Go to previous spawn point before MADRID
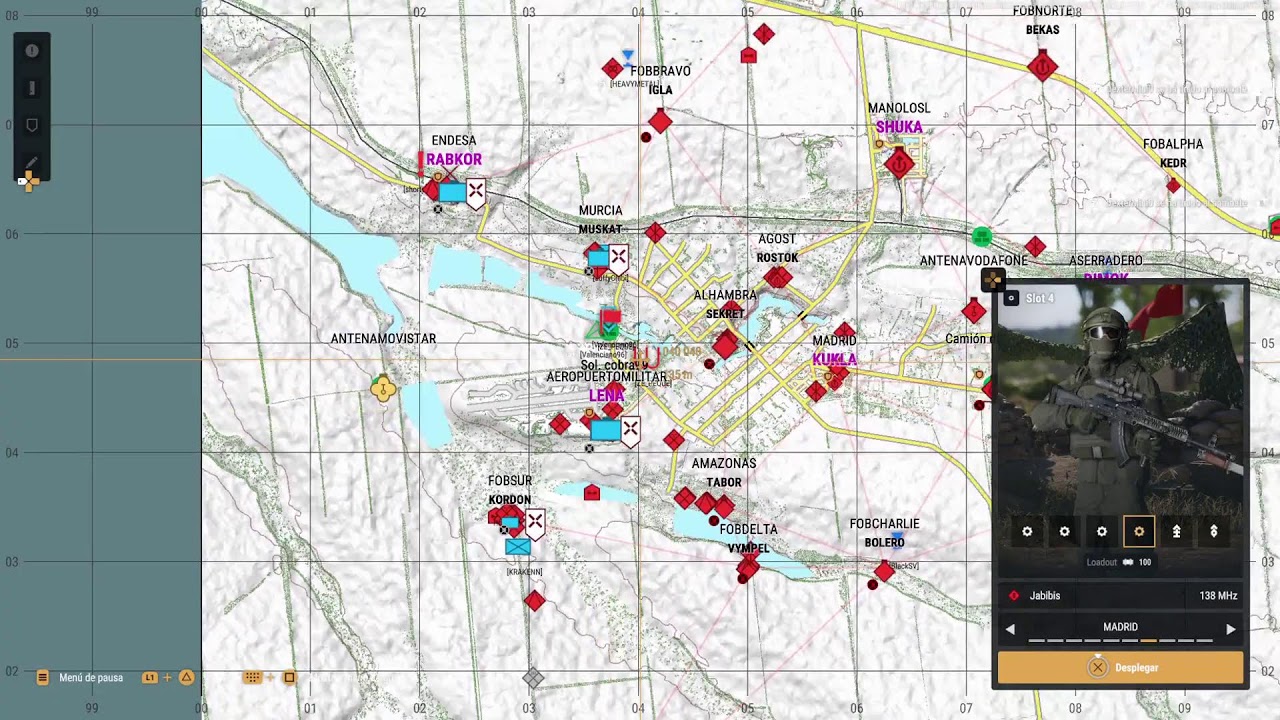Screen dimensions: 1280x720 [x=1010, y=629]
